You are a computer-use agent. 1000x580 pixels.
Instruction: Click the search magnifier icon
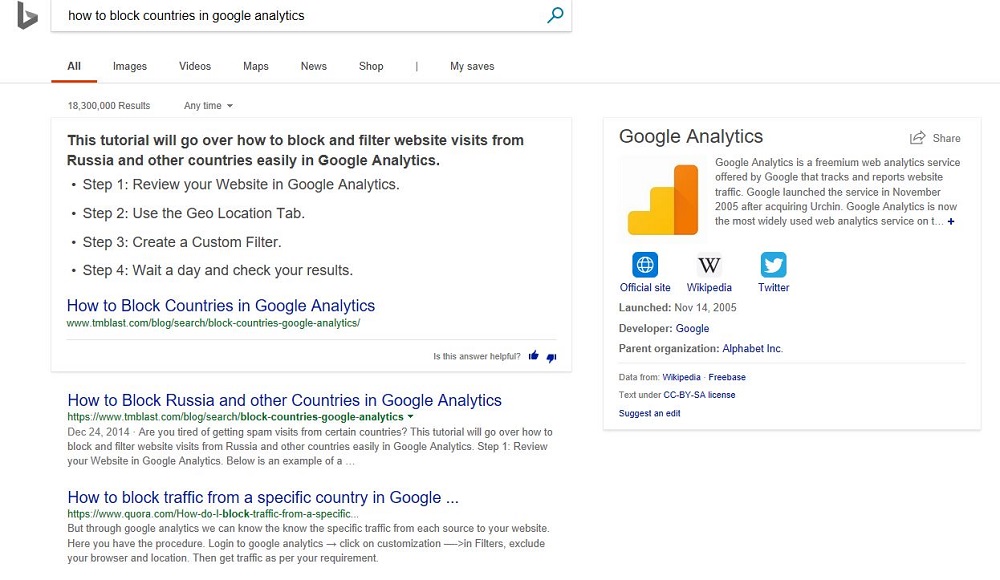tap(555, 15)
